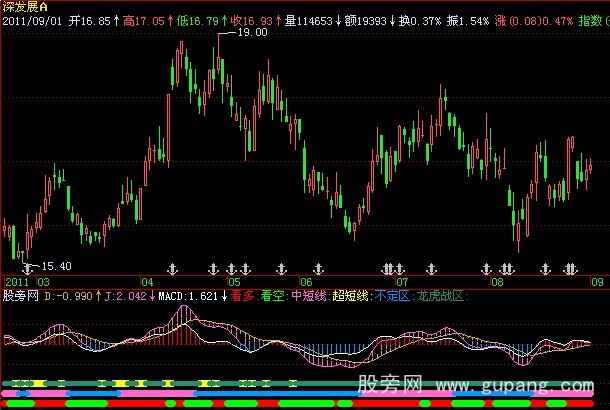610x410 pixels.
Task: Jump to the 08 month timeline label
Action: click(x=498, y=282)
